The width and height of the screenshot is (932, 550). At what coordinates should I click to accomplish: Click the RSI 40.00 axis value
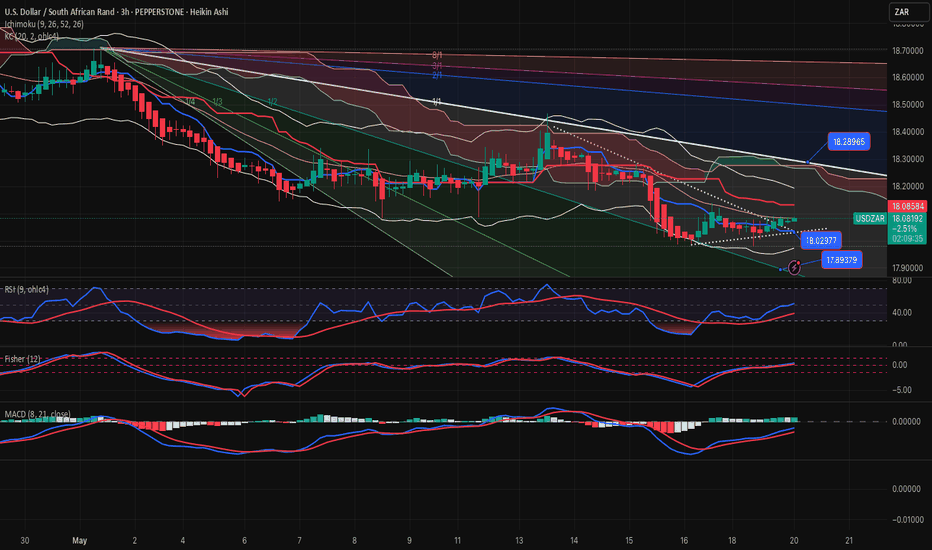click(900, 312)
